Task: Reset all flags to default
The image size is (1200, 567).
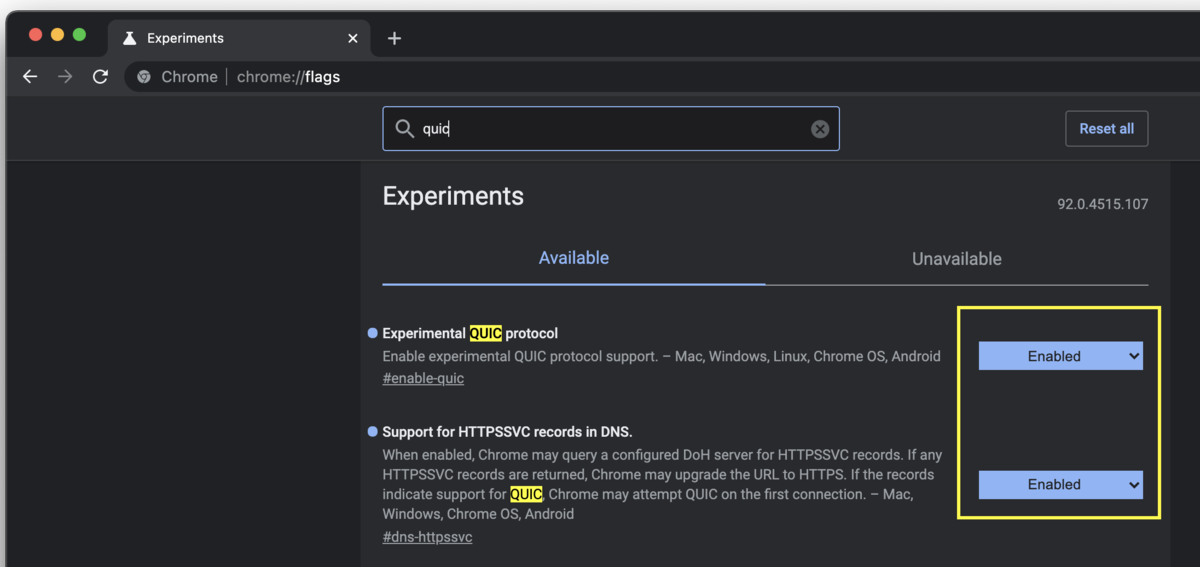Action: (1107, 129)
